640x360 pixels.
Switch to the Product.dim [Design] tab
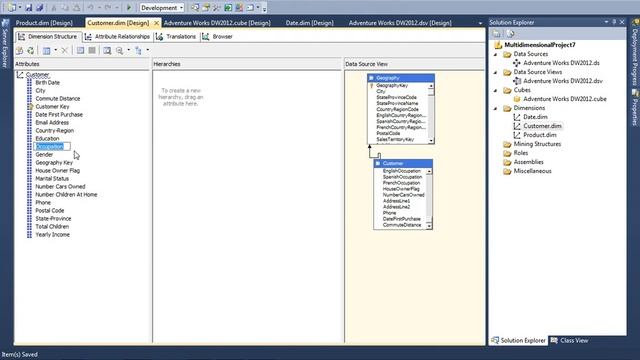(44, 23)
